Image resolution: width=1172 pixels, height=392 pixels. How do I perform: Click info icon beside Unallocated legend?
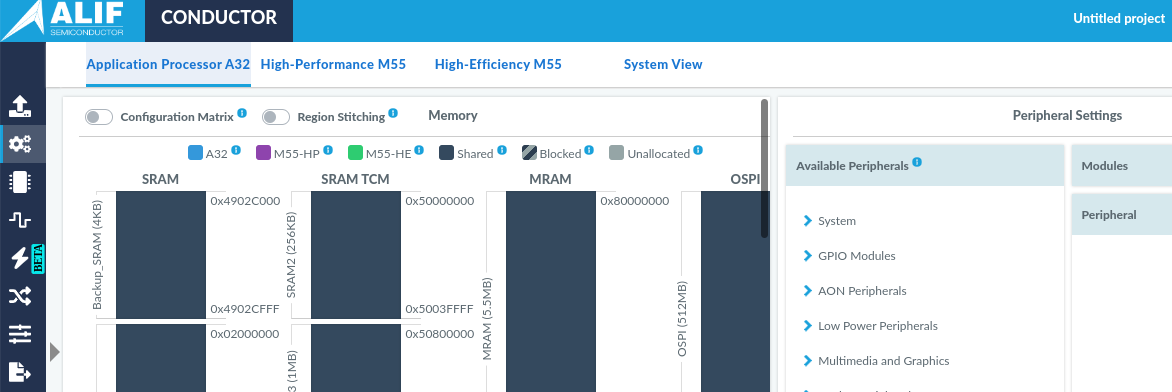coord(697,150)
